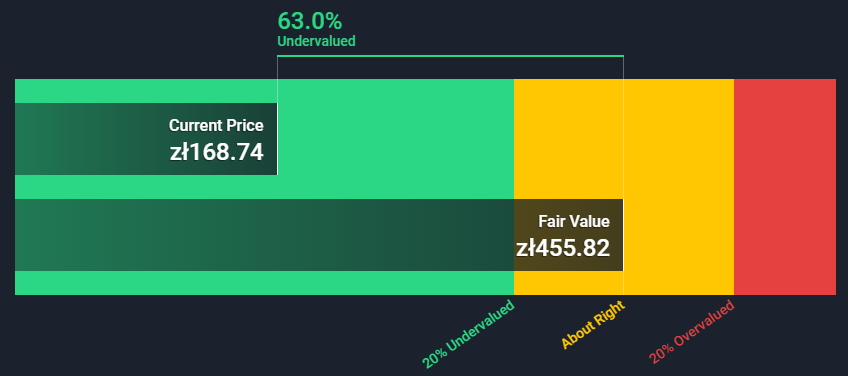This screenshot has width=848, height=376.
Task: Click the green Undervalued label under 63.0%
Action: coord(316,41)
